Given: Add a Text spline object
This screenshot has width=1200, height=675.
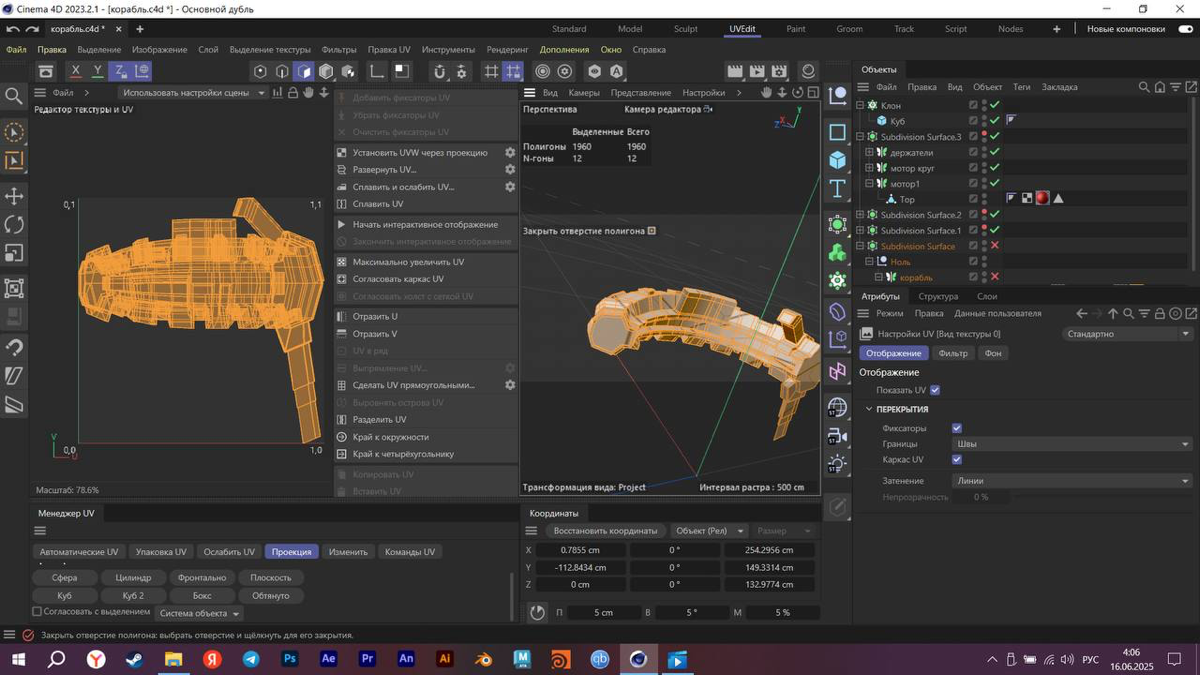Looking at the screenshot, I should tap(838, 188).
